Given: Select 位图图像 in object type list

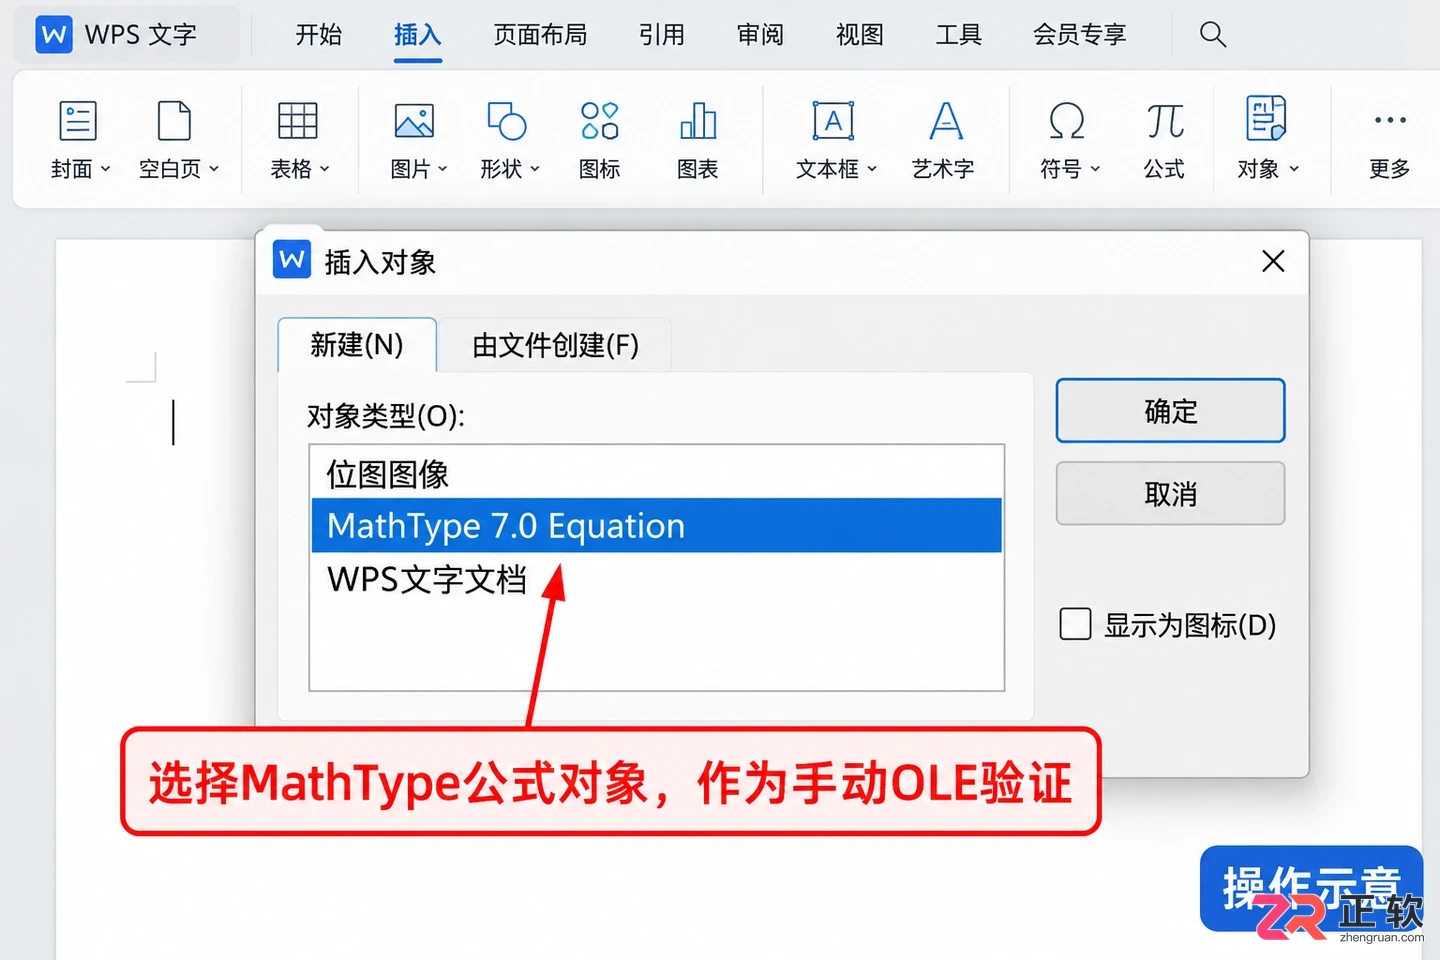Looking at the screenshot, I should [x=657, y=473].
